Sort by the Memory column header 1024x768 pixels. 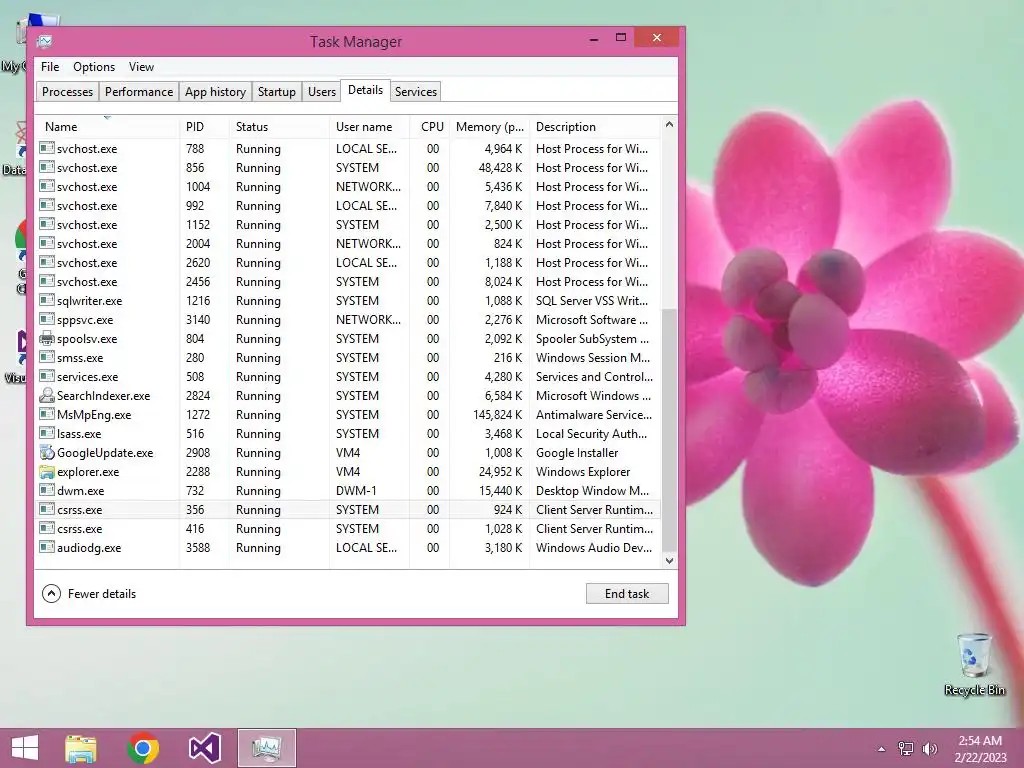489,127
